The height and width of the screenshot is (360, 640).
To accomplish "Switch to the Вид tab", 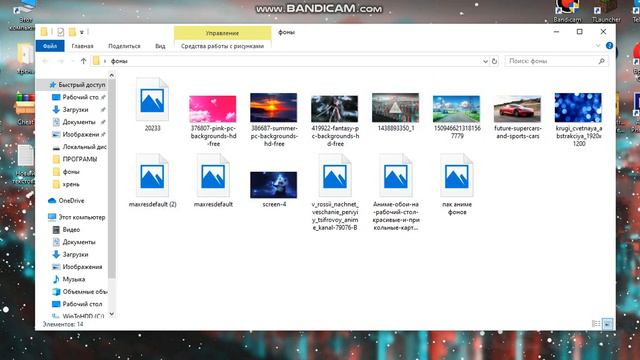I will click(160, 46).
